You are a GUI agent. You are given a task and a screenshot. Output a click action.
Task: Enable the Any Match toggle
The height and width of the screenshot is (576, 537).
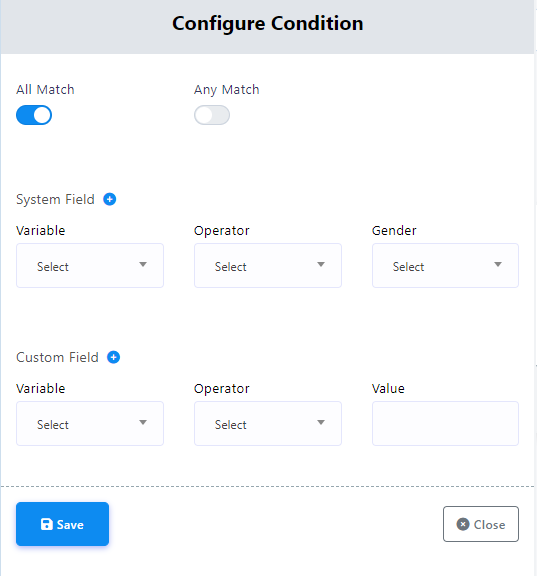(x=212, y=115)
